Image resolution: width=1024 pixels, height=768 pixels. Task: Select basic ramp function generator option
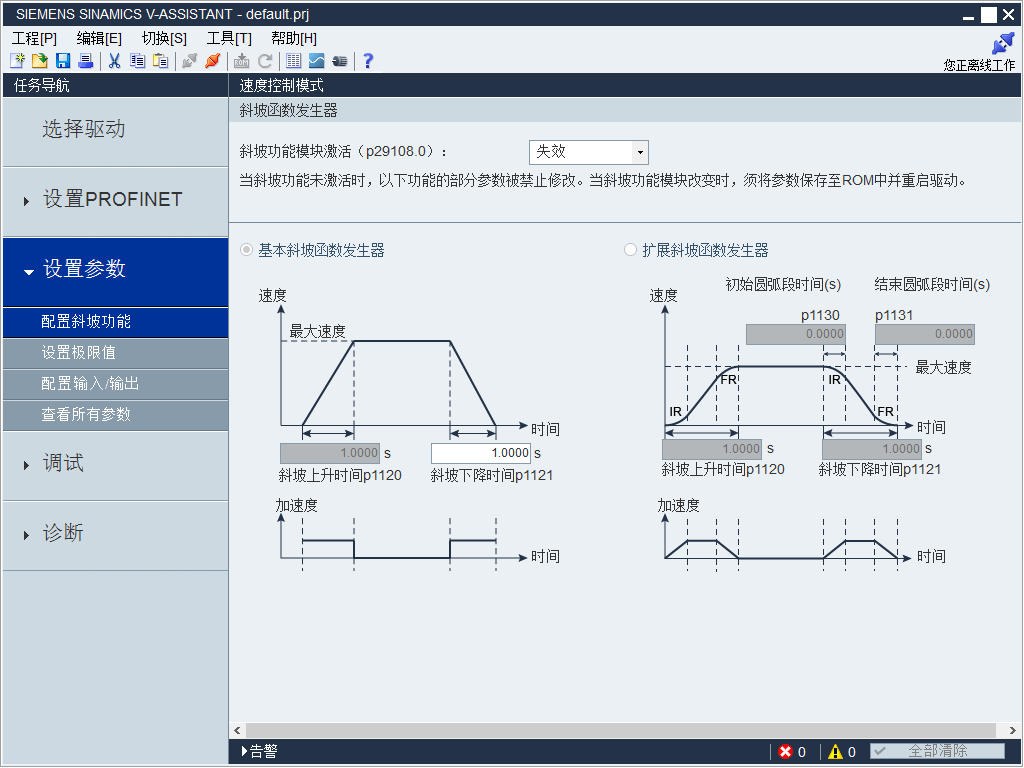tap(246, 250)
